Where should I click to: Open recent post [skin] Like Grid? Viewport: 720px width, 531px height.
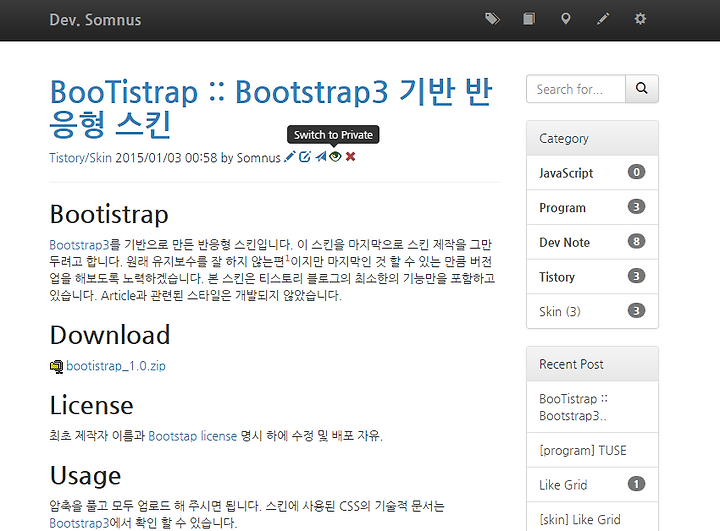pyautogui.click(x=592, y=517)
